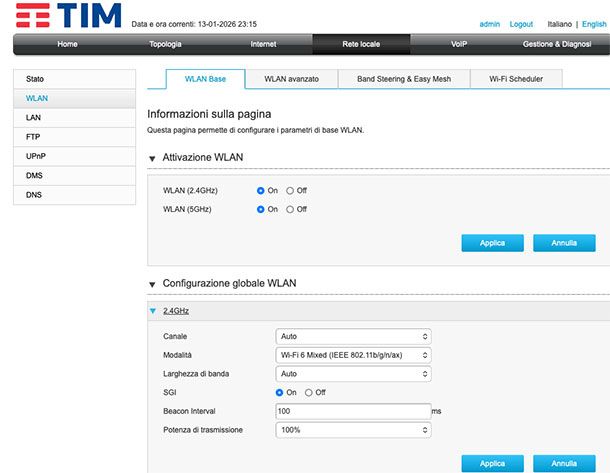Select DMS in the sidebar
Viewport: 610px width, 473px height.
click(74, 175)
